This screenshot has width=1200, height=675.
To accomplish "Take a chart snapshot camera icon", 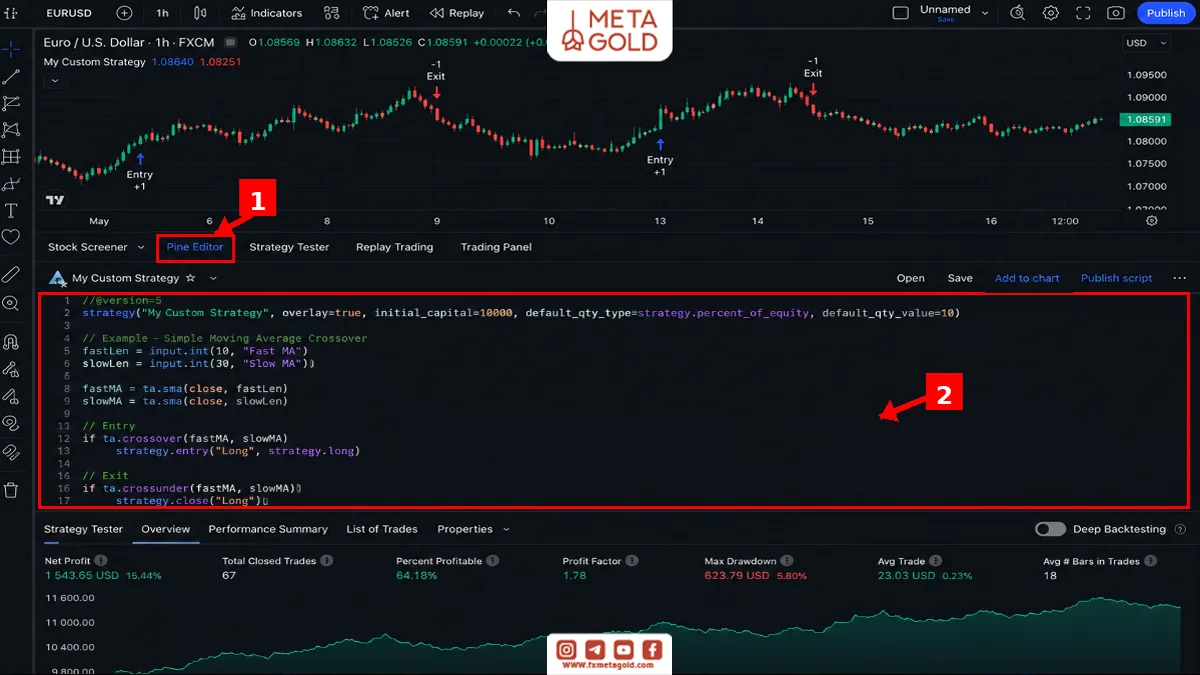I will click(x=1117, y=13).
